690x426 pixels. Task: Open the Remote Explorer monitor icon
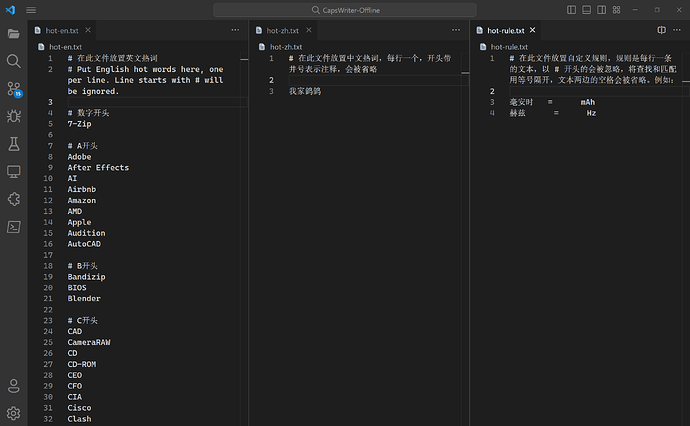pyautogui.click(x=14, y=172)
